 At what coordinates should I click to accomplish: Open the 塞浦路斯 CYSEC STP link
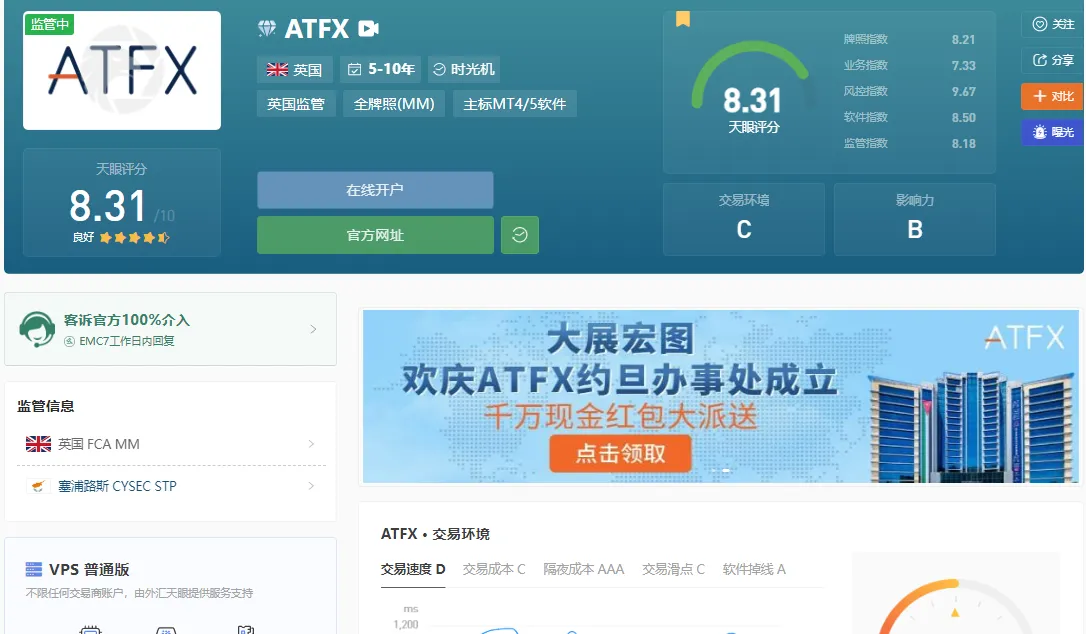click(x=117, y=486)
